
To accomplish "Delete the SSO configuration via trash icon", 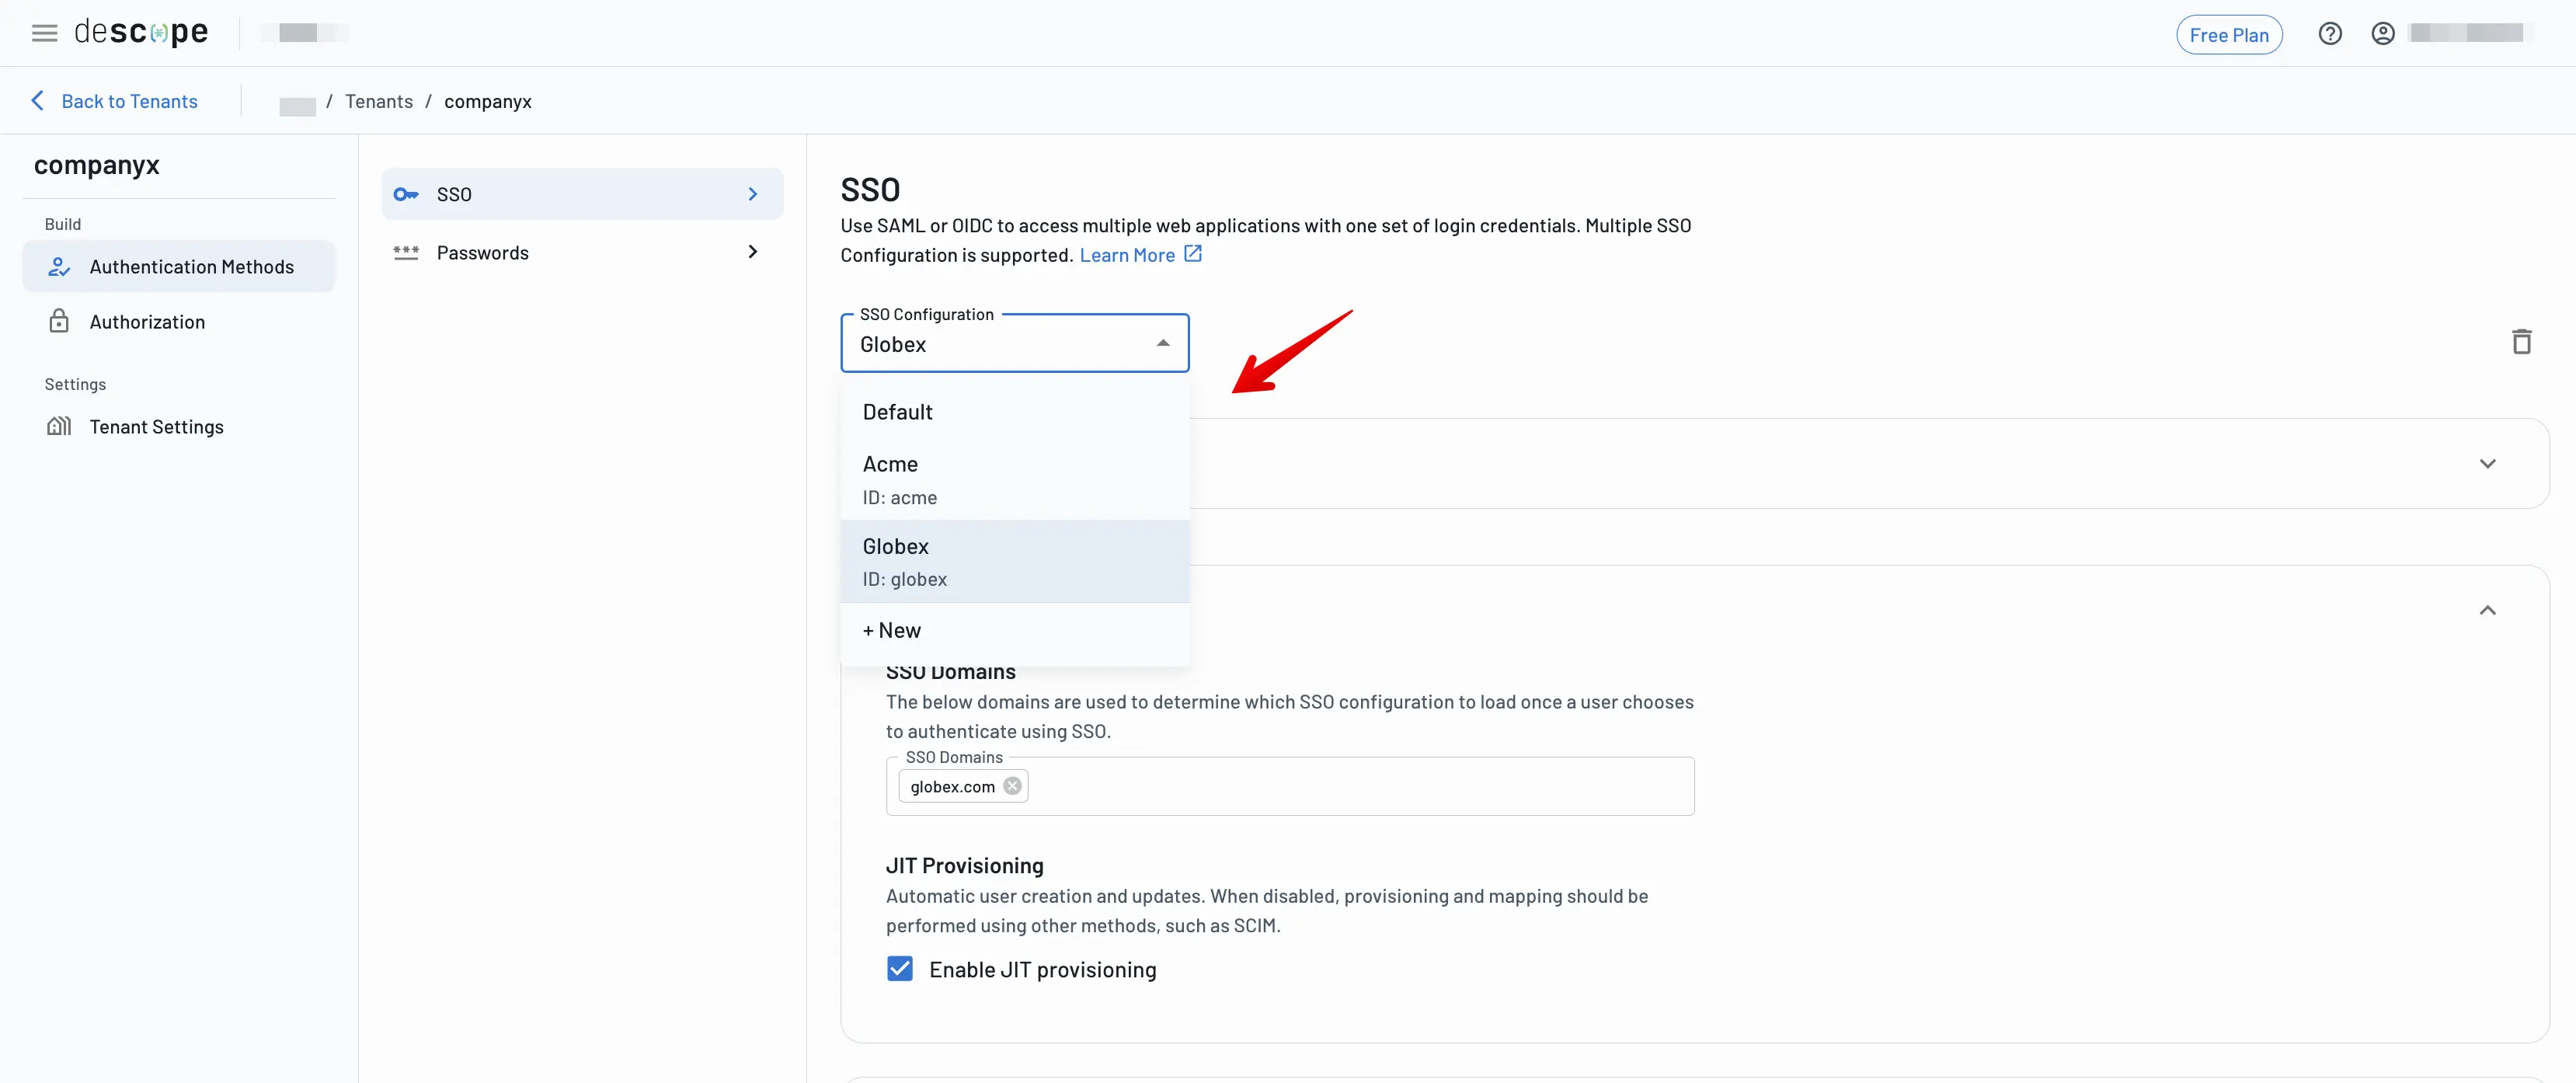I will pyautogui.click(x=2523, y=341).
